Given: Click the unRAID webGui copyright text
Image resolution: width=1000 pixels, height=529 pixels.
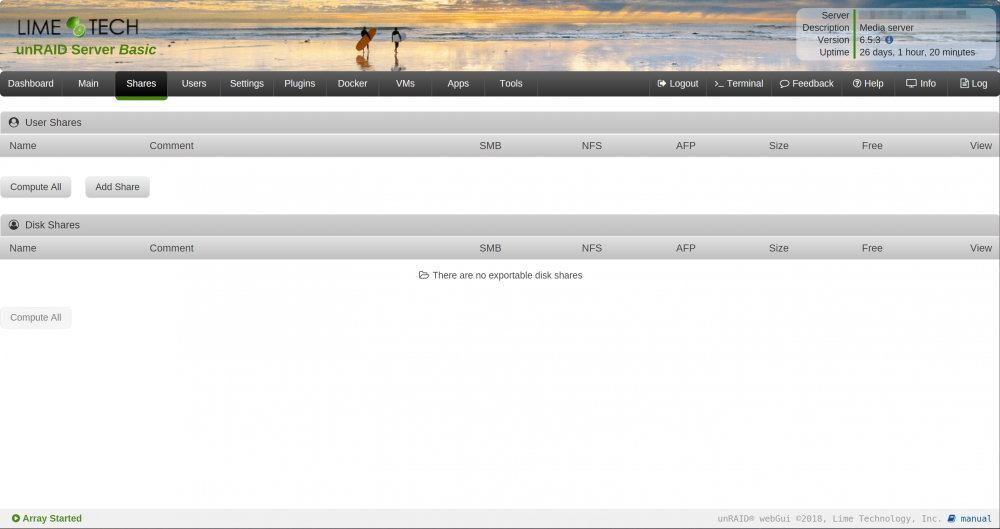Looking at the screenshot, I should pos(829,519).
